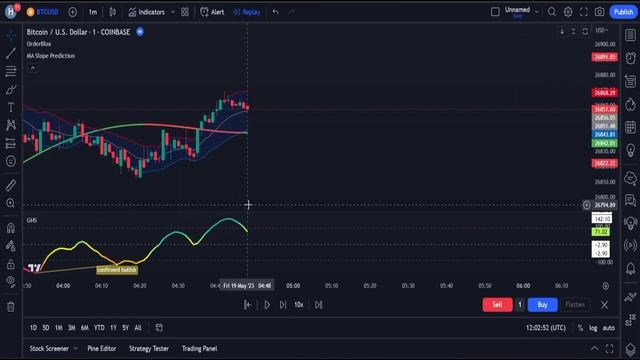Screen dimensions: 640x360
Task: Select the zoom-in tool
Action: tap(11, 203)
